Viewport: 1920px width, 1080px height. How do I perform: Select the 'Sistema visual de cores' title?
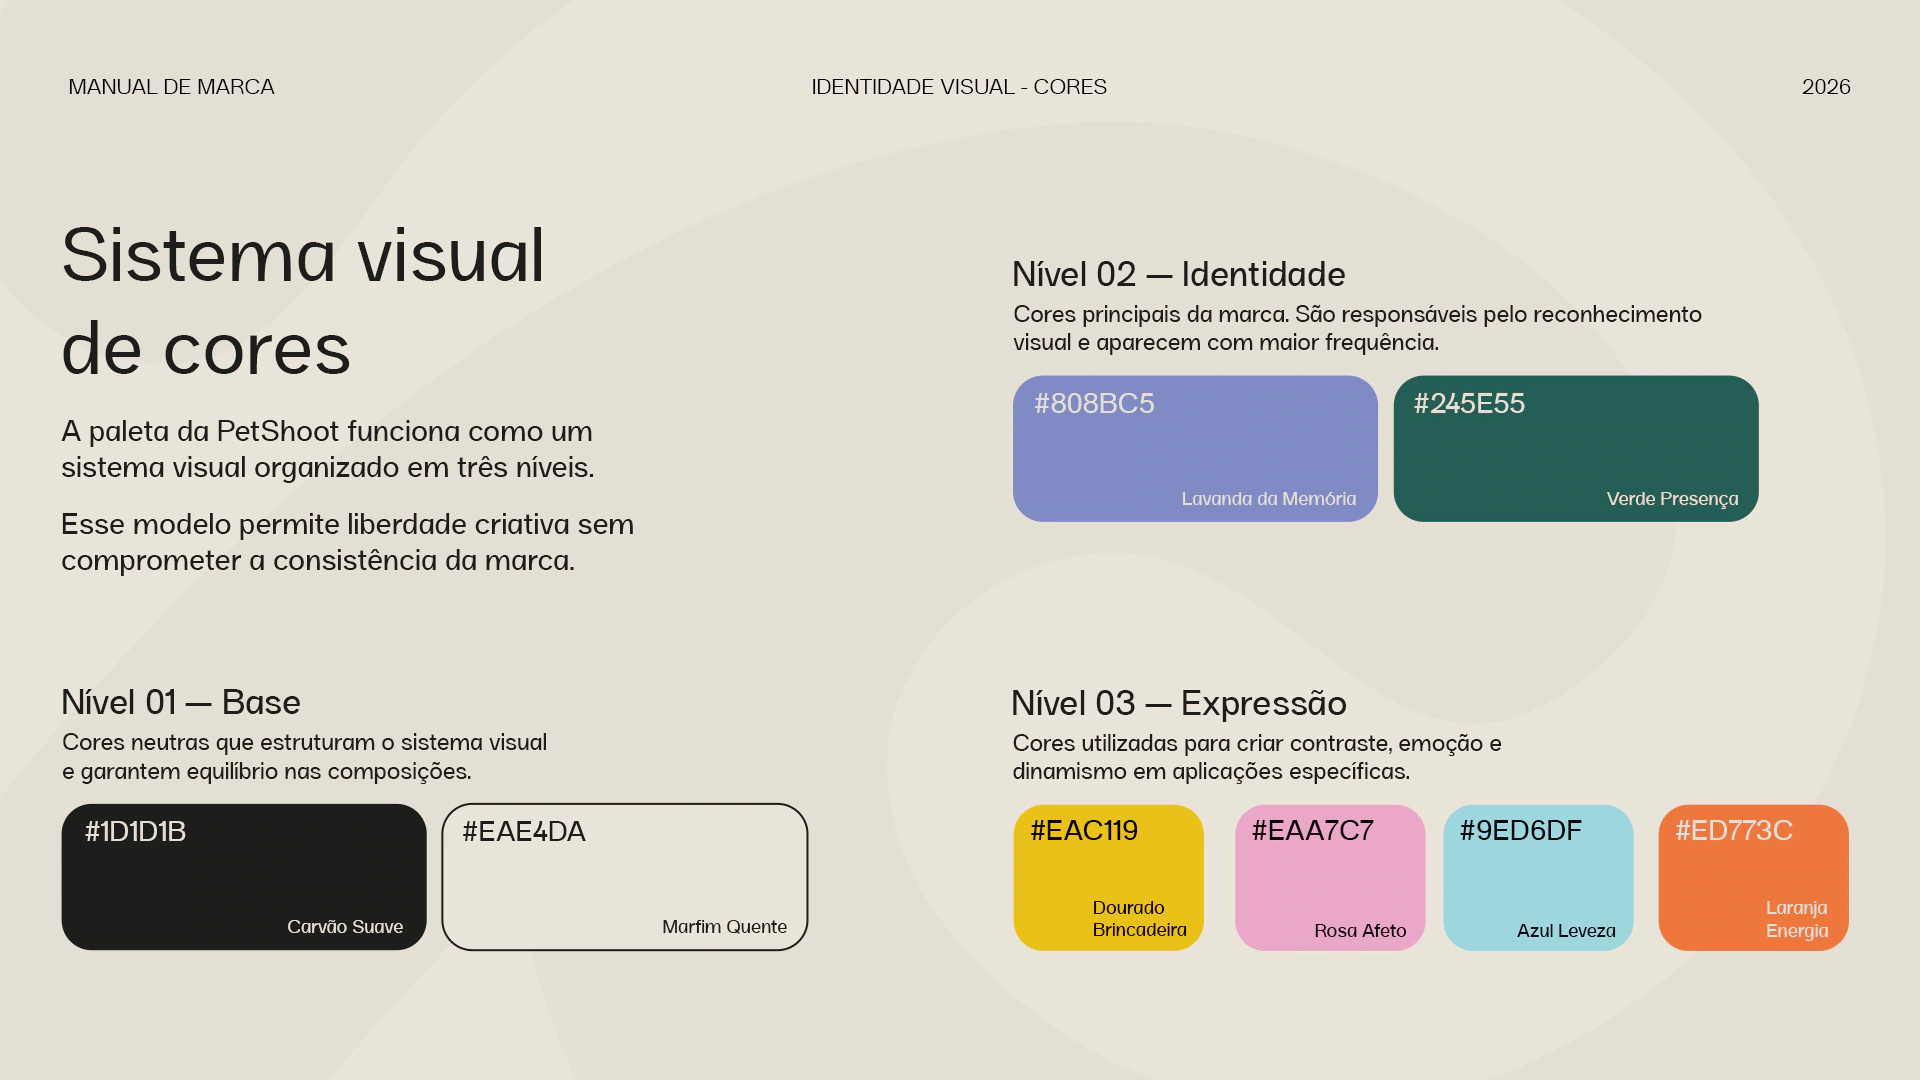point(303,301)
